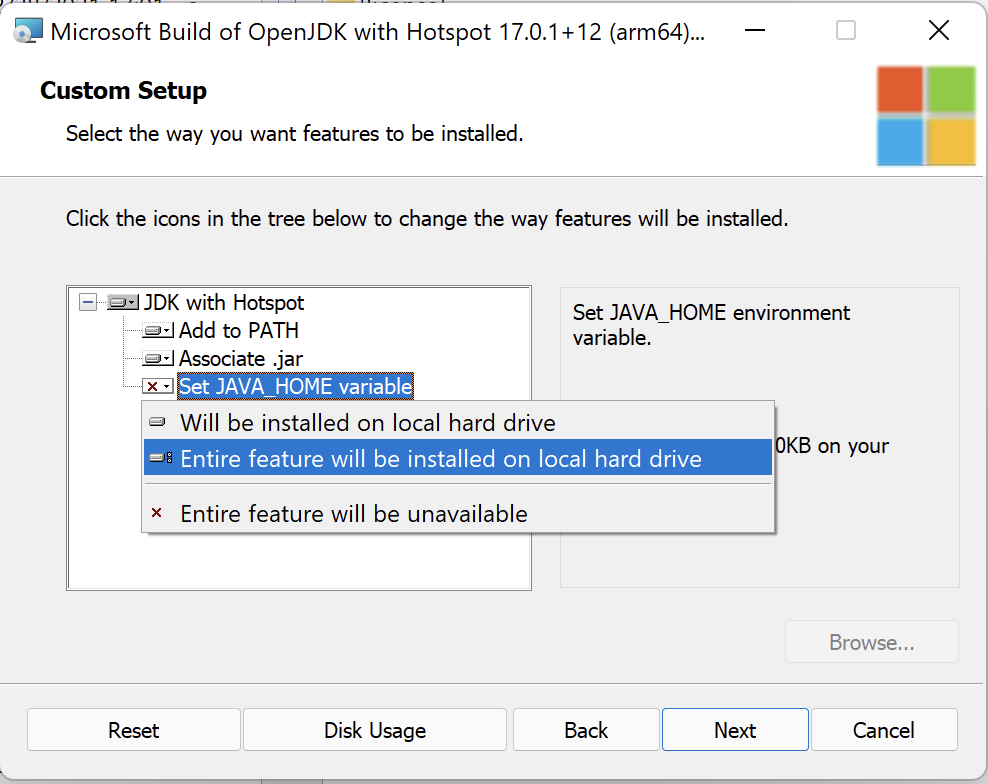
Task: Click the hard drive icon in first menu entry
Action: point(157,423)
